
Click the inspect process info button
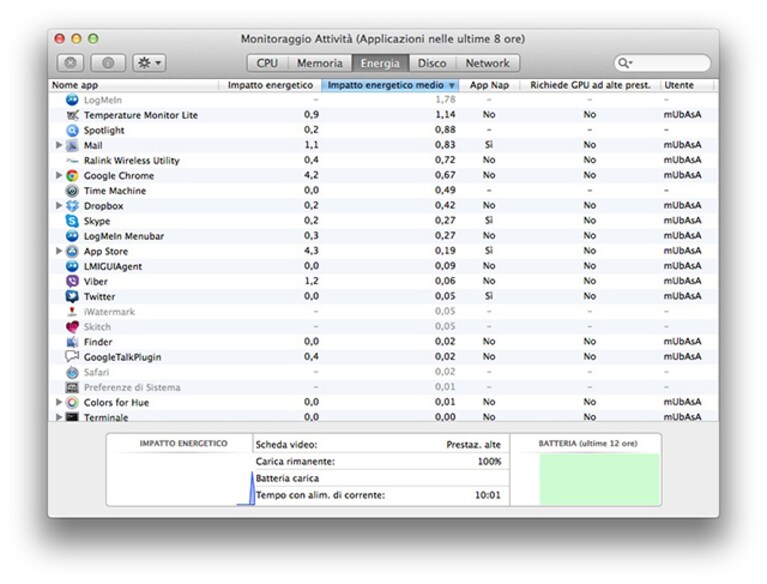[x=108, y=63]
